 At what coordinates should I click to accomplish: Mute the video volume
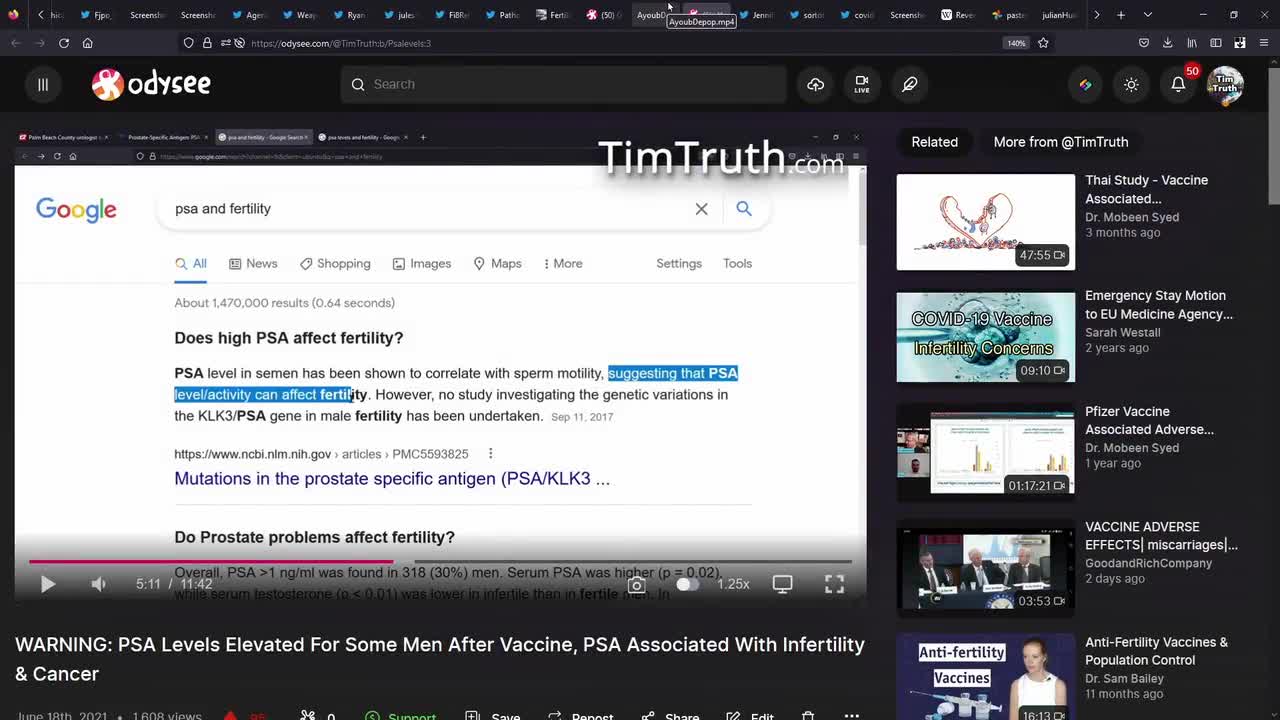98,584
